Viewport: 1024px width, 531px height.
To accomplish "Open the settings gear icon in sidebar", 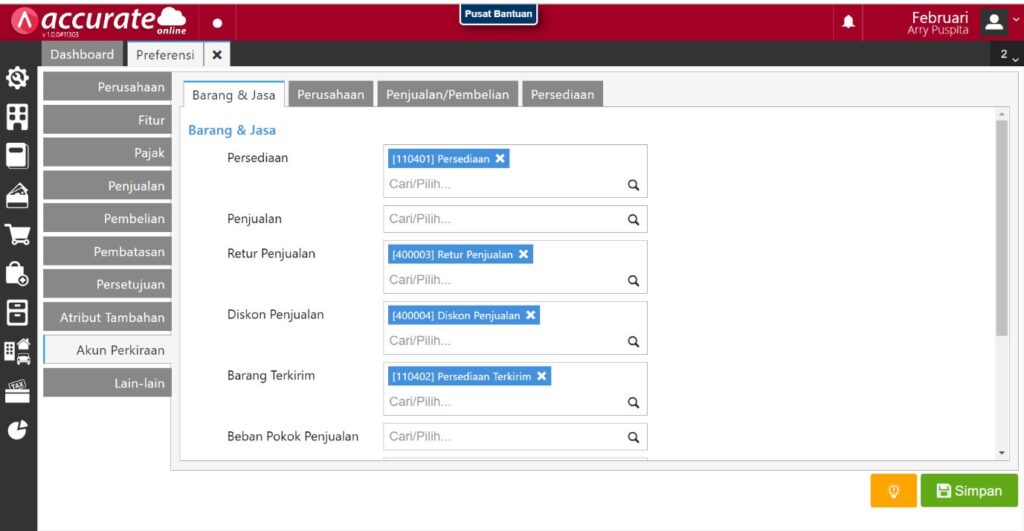I will point(17,79).
